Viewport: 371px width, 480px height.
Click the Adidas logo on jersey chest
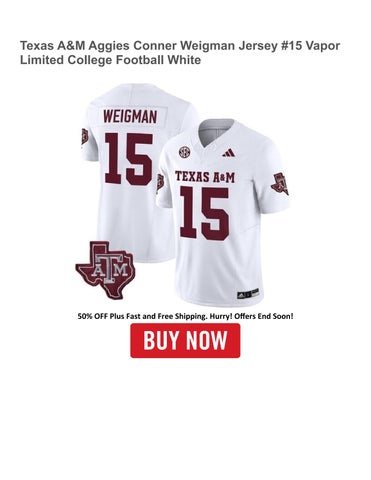point(229,153)
